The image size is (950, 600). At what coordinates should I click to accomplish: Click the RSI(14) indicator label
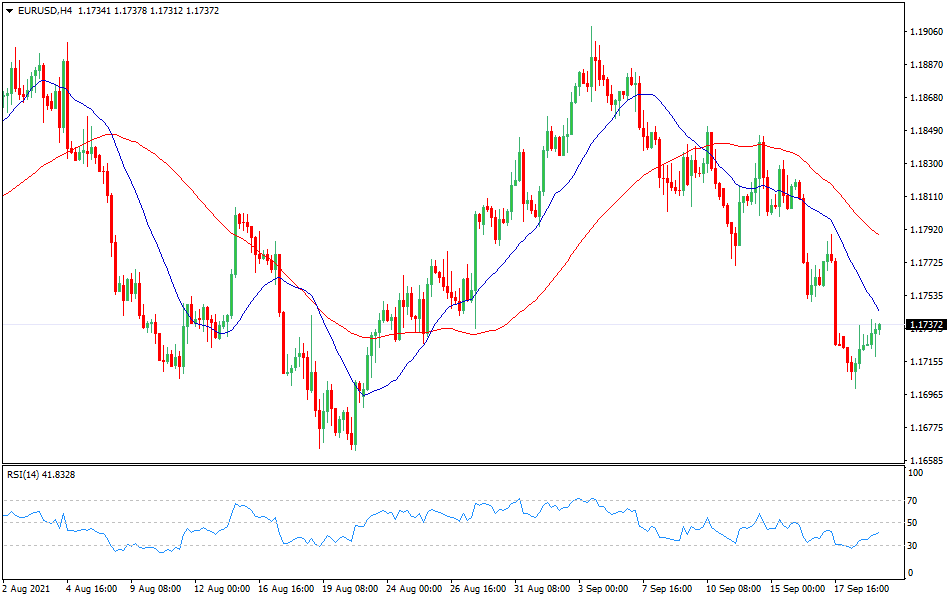40,474
